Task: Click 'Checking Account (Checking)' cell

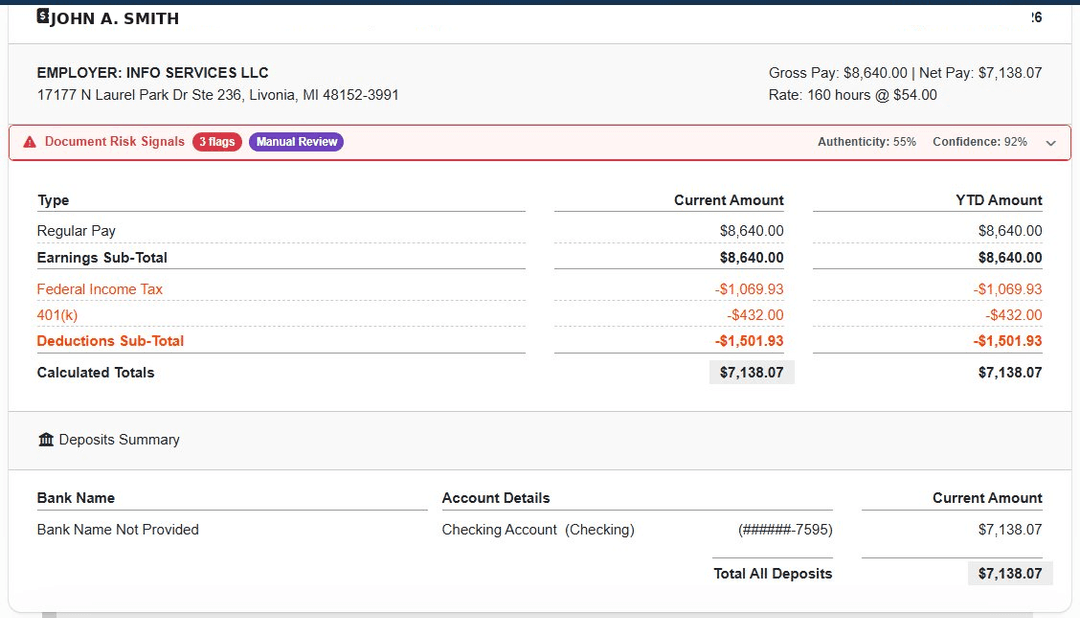Action: click(539, 530)
